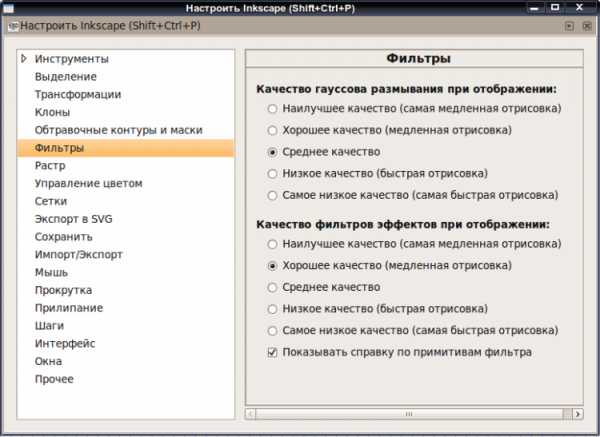Click the dock panel iconify arrow button
The width and height of the screenshot is (600, 437).
click(x=569, y=26)
